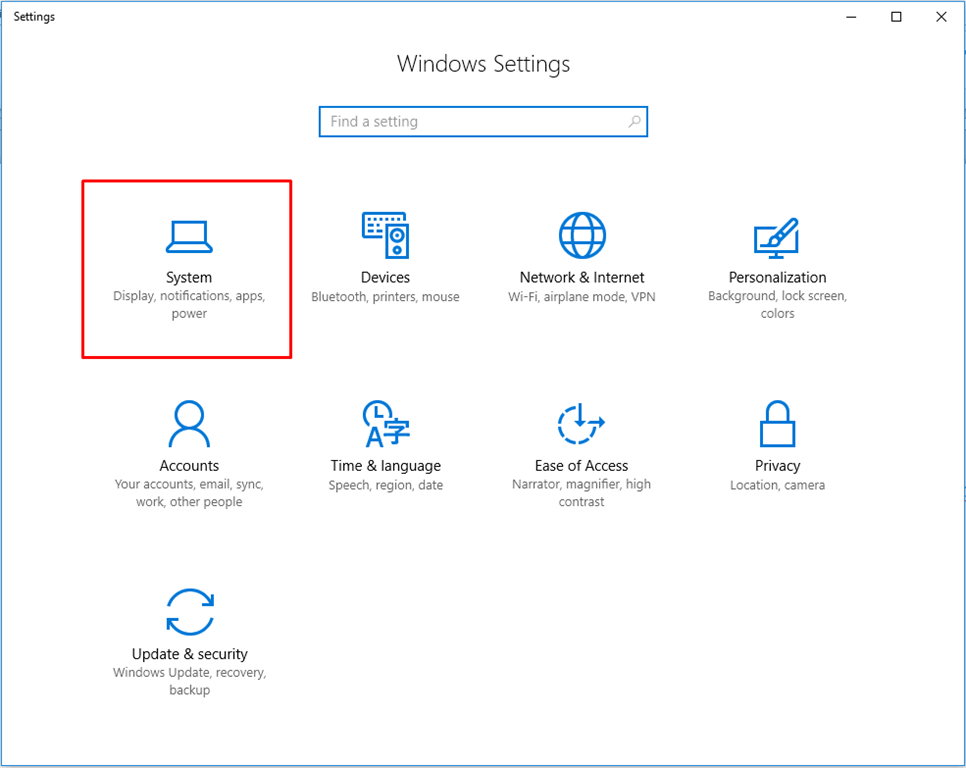Screen dimensions: 966x768
Task: Click the Time & language clock icon
Action: pyautogui.click(x=385, y=424)
